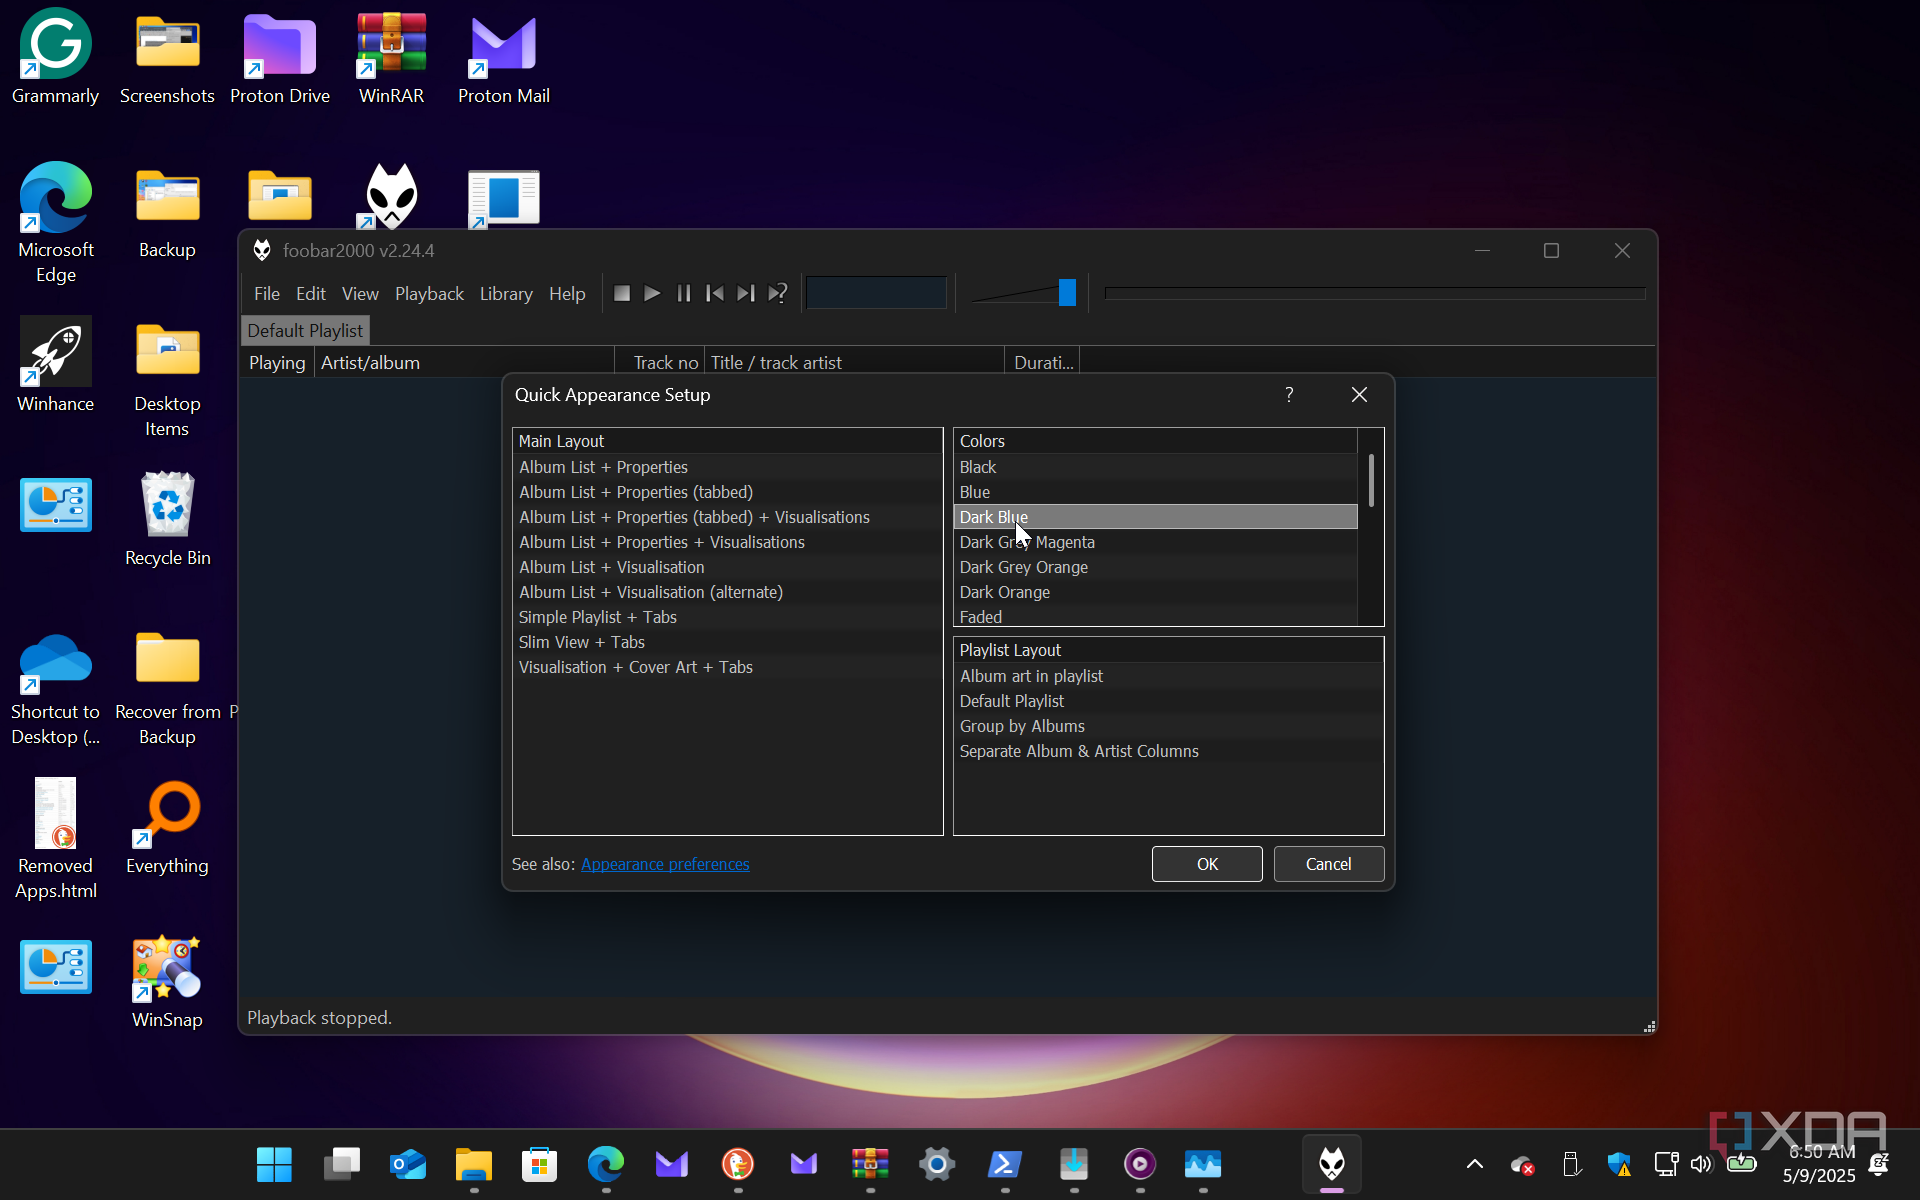The height and width of the screenshot is (1200, 1920).
Task: Click the foobar2000 icon in the taskbar
Action: tap(1332, 1164)
